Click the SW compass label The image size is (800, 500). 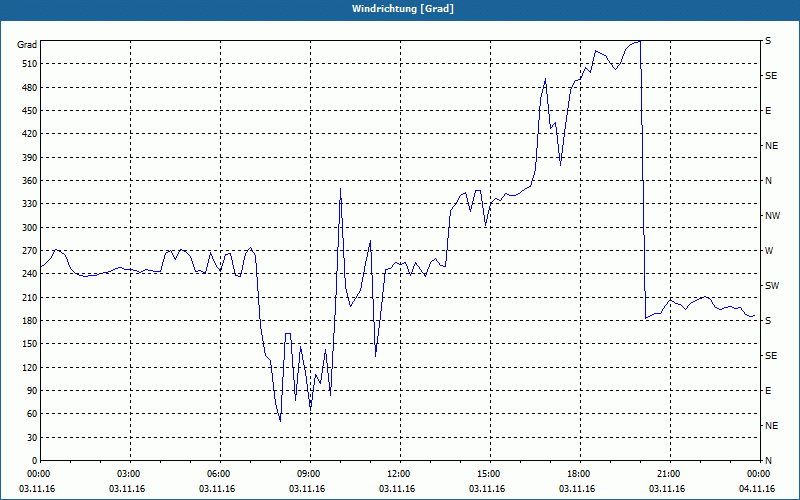772,286
